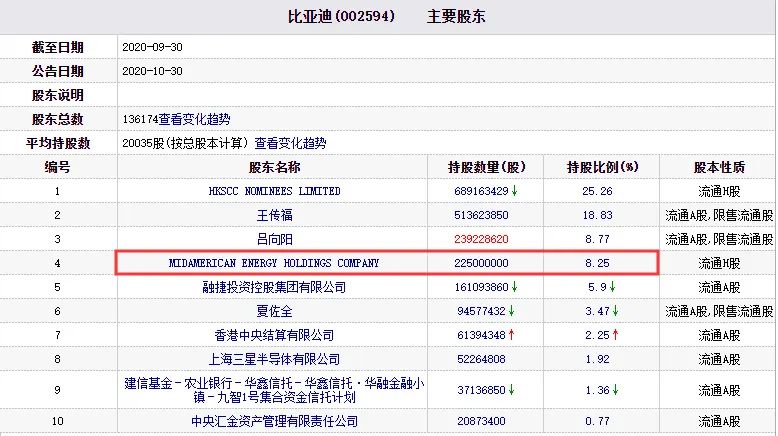Screen dimensions: 778x436
Task: Click the 持股比例(%) column header
Action: [602, 167]
